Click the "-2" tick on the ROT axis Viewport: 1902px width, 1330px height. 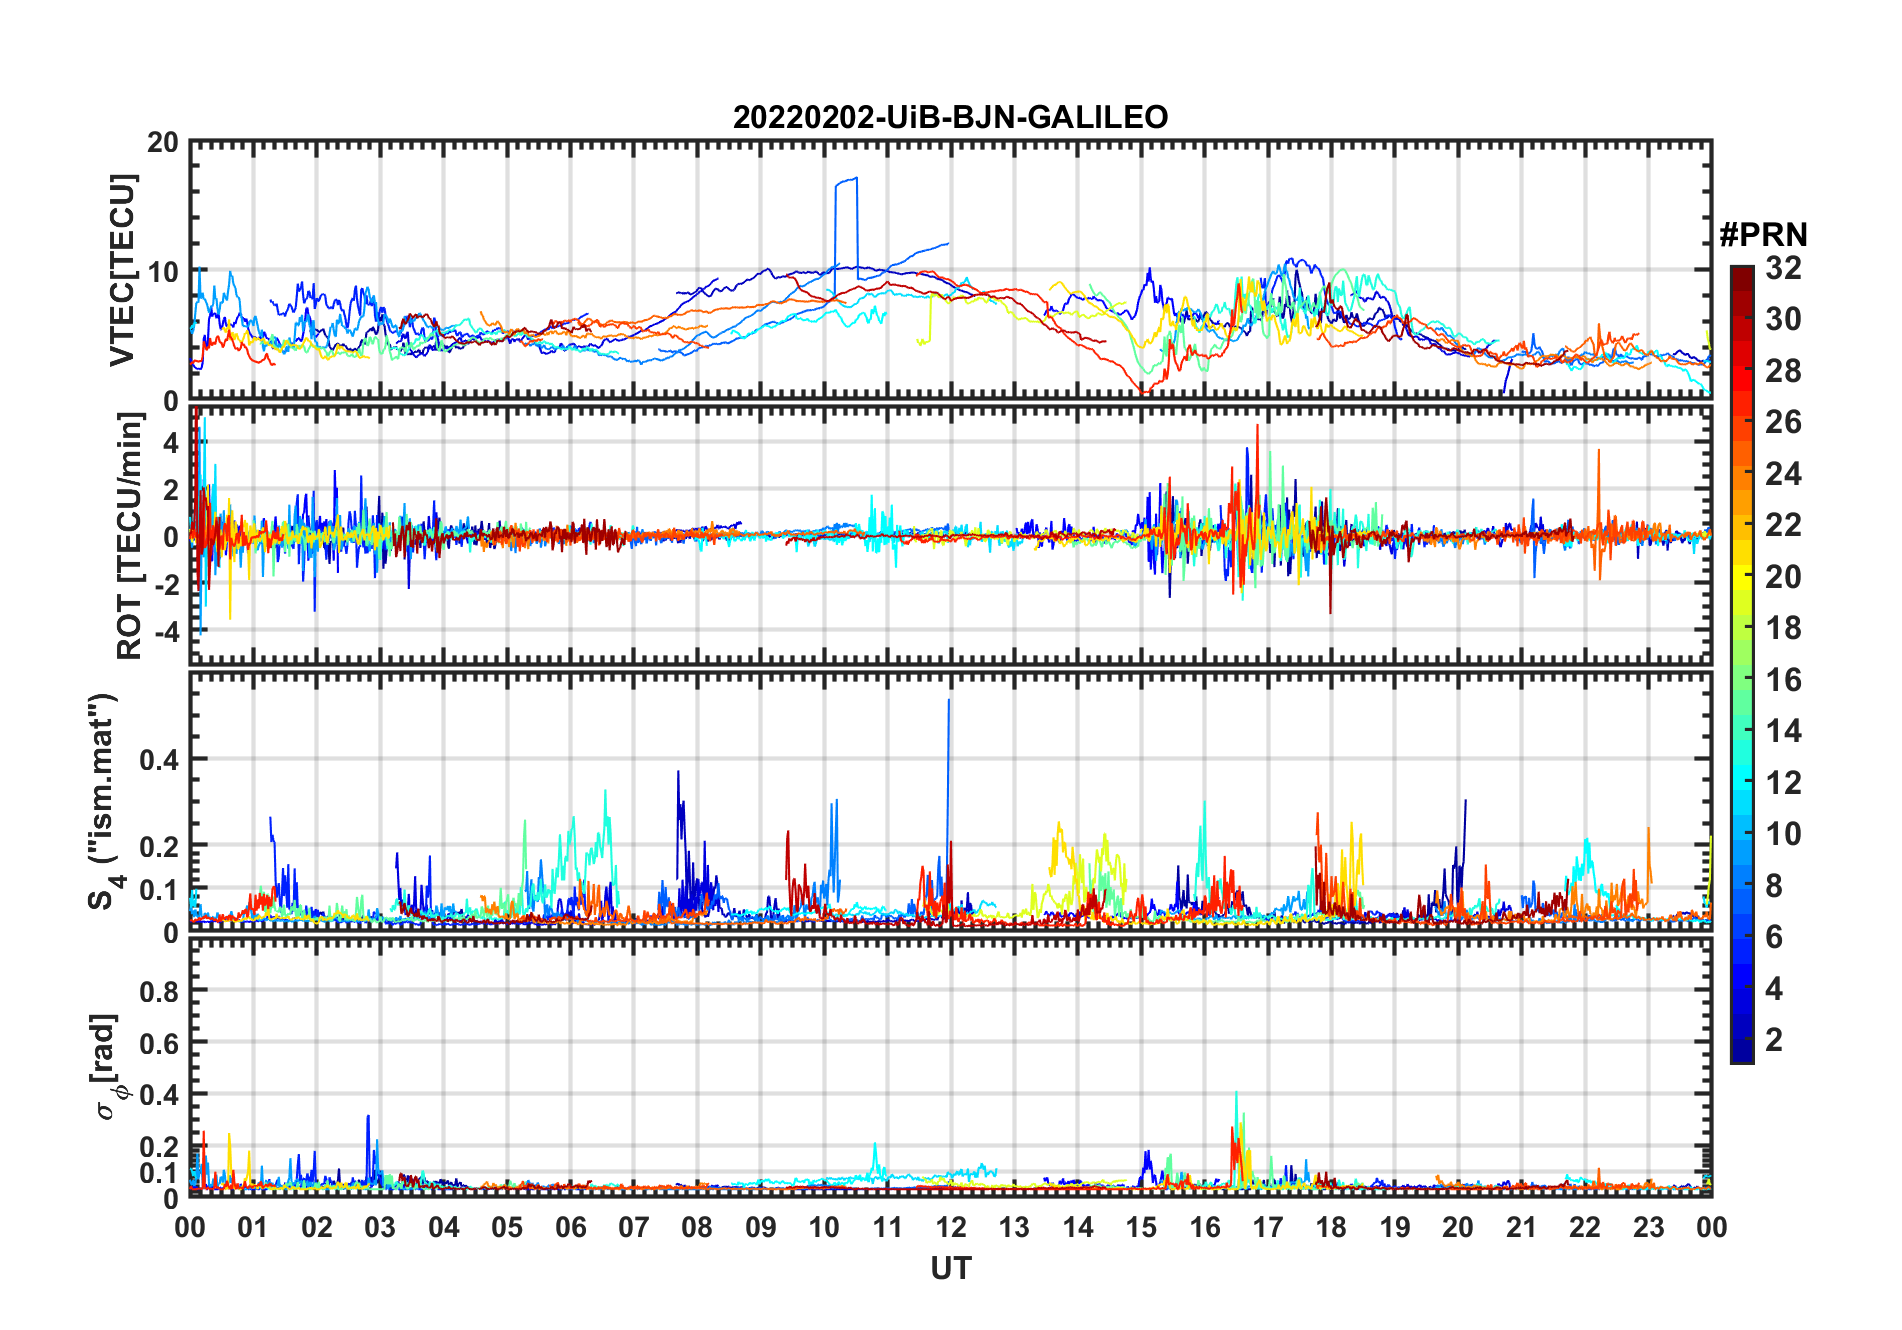click(166, 585)
